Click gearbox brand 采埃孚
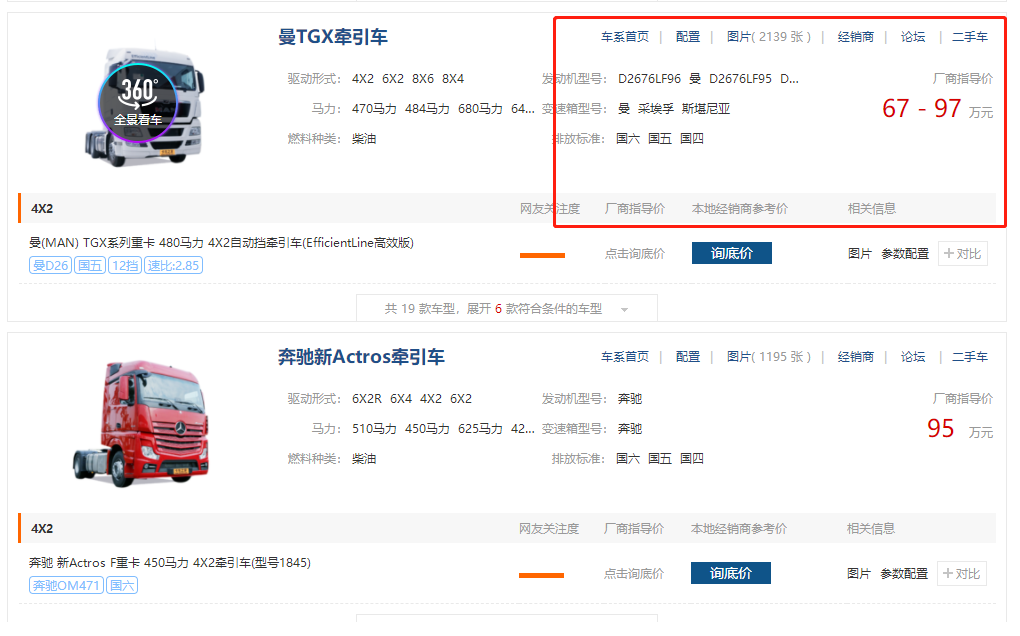Image resolution: width=1020 pixels, height=636 pixels. click(x=656, y=109)
